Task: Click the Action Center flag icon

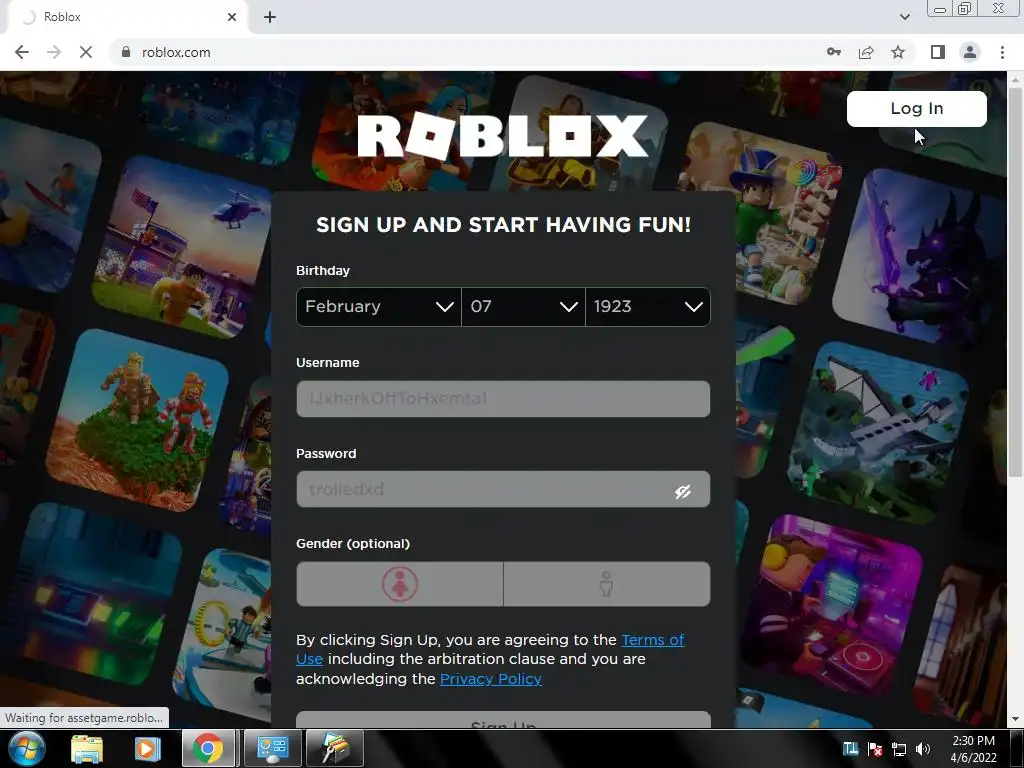Action: (x=875, y=749)
